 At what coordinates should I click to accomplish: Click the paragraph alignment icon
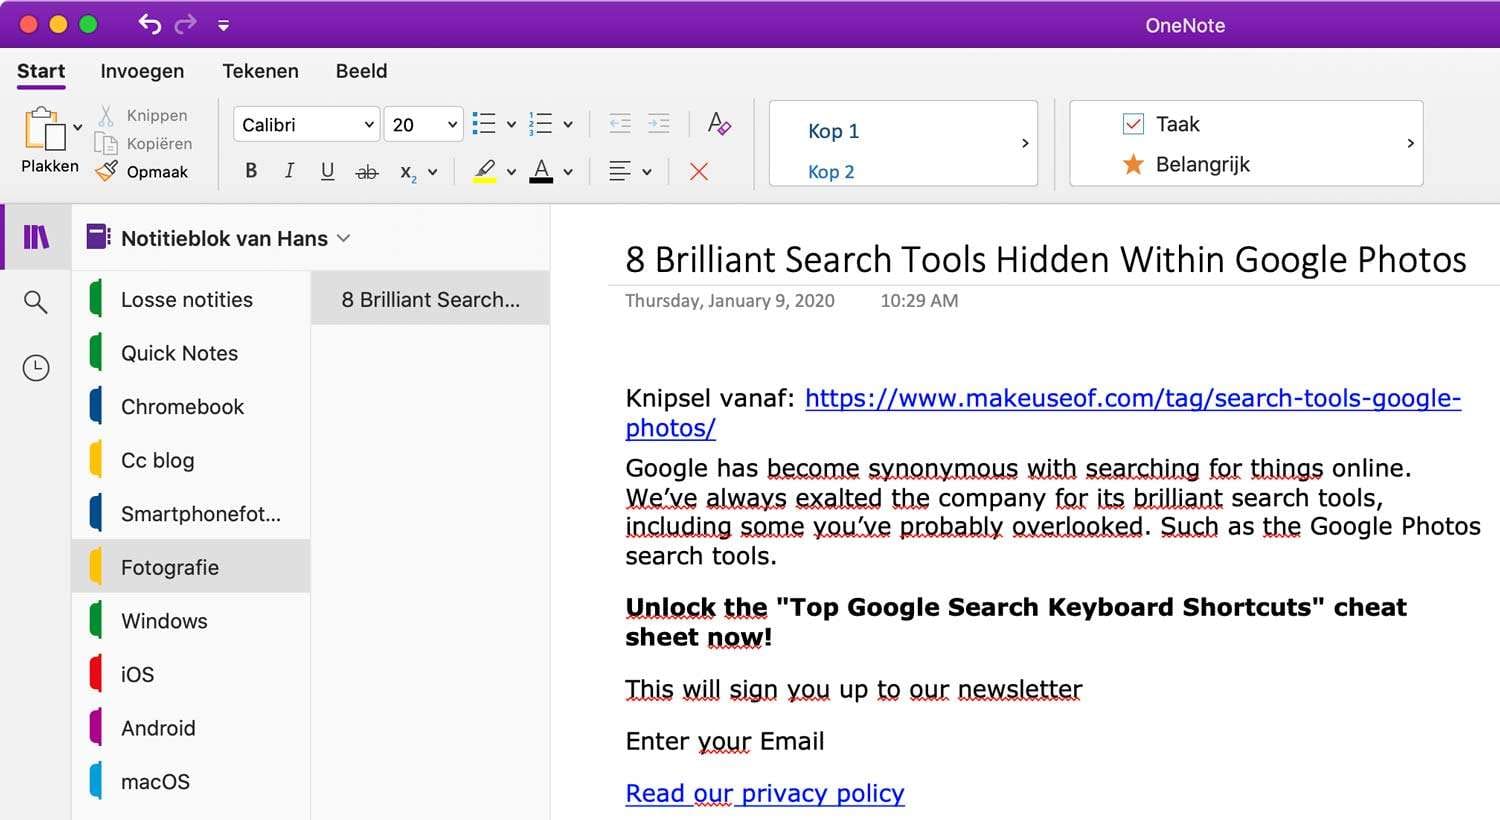click(620, 171)
